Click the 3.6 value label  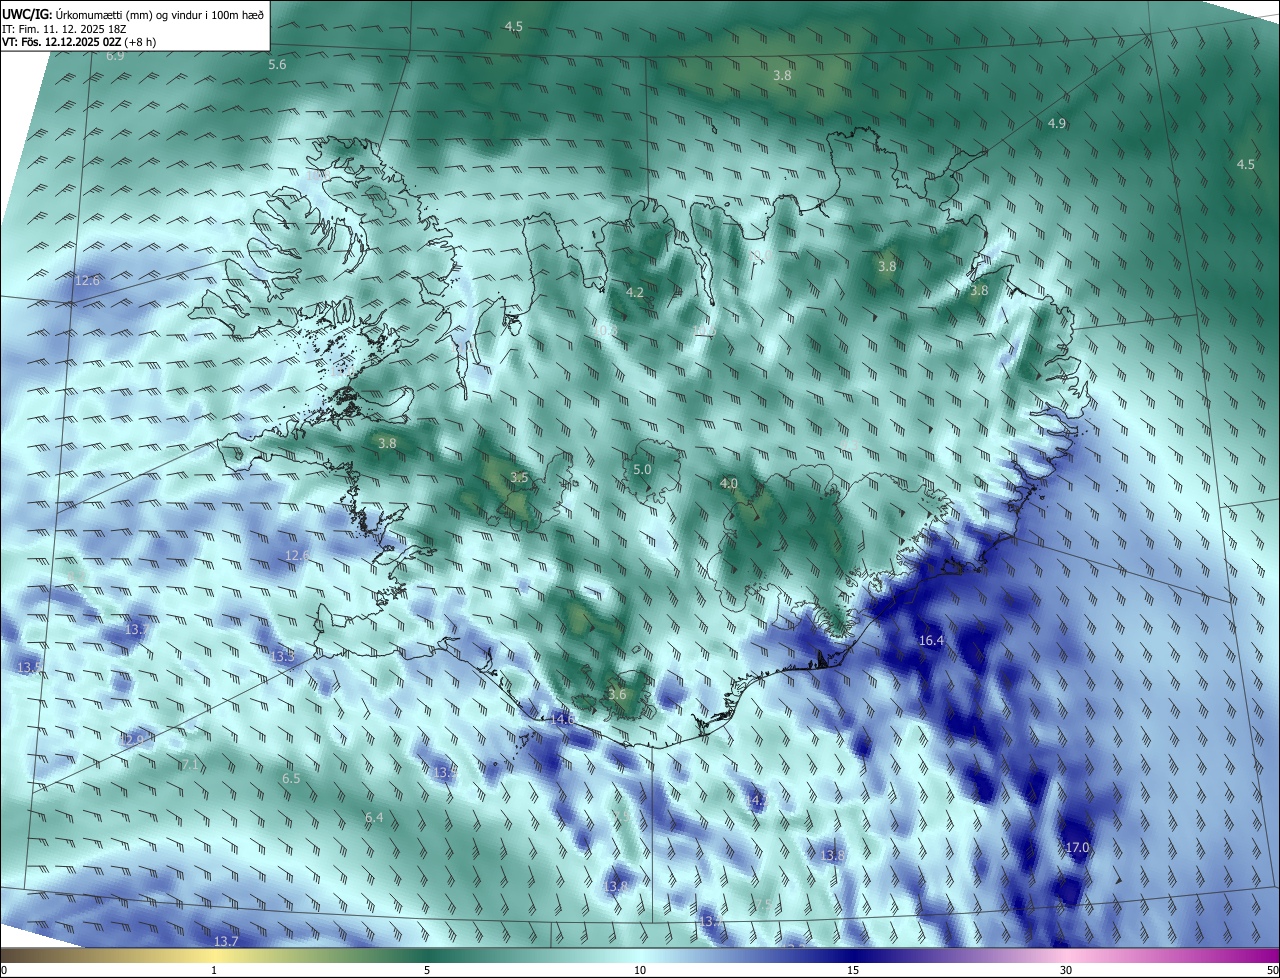(617, 694)
